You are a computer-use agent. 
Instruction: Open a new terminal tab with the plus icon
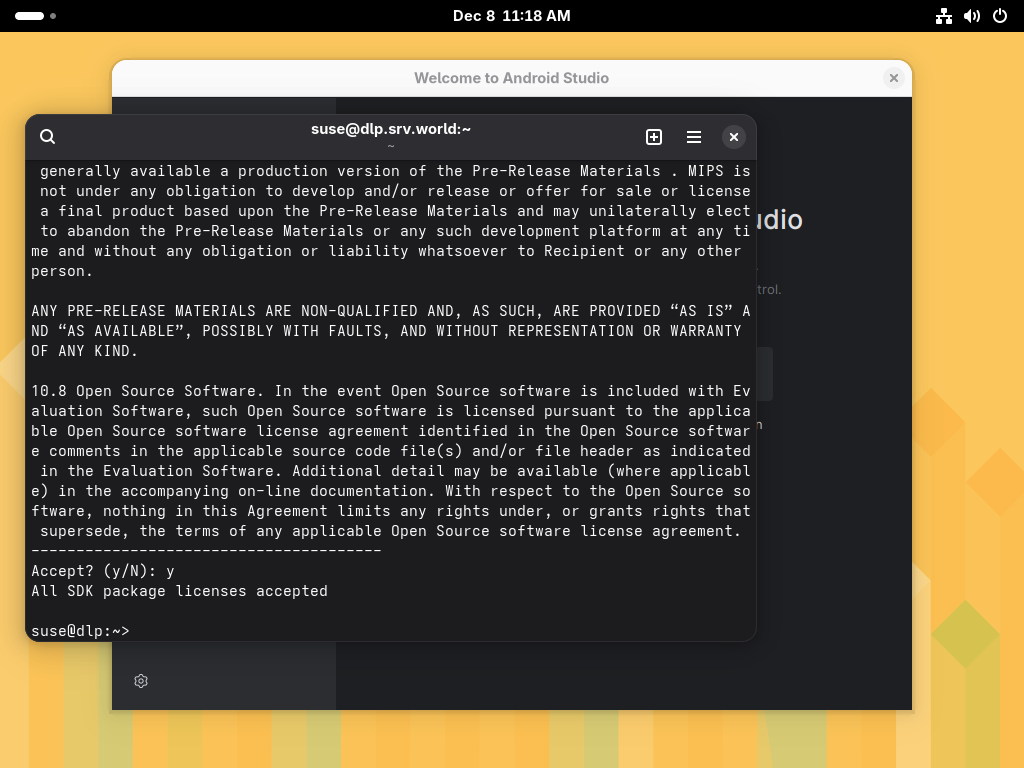click(654, 137)
